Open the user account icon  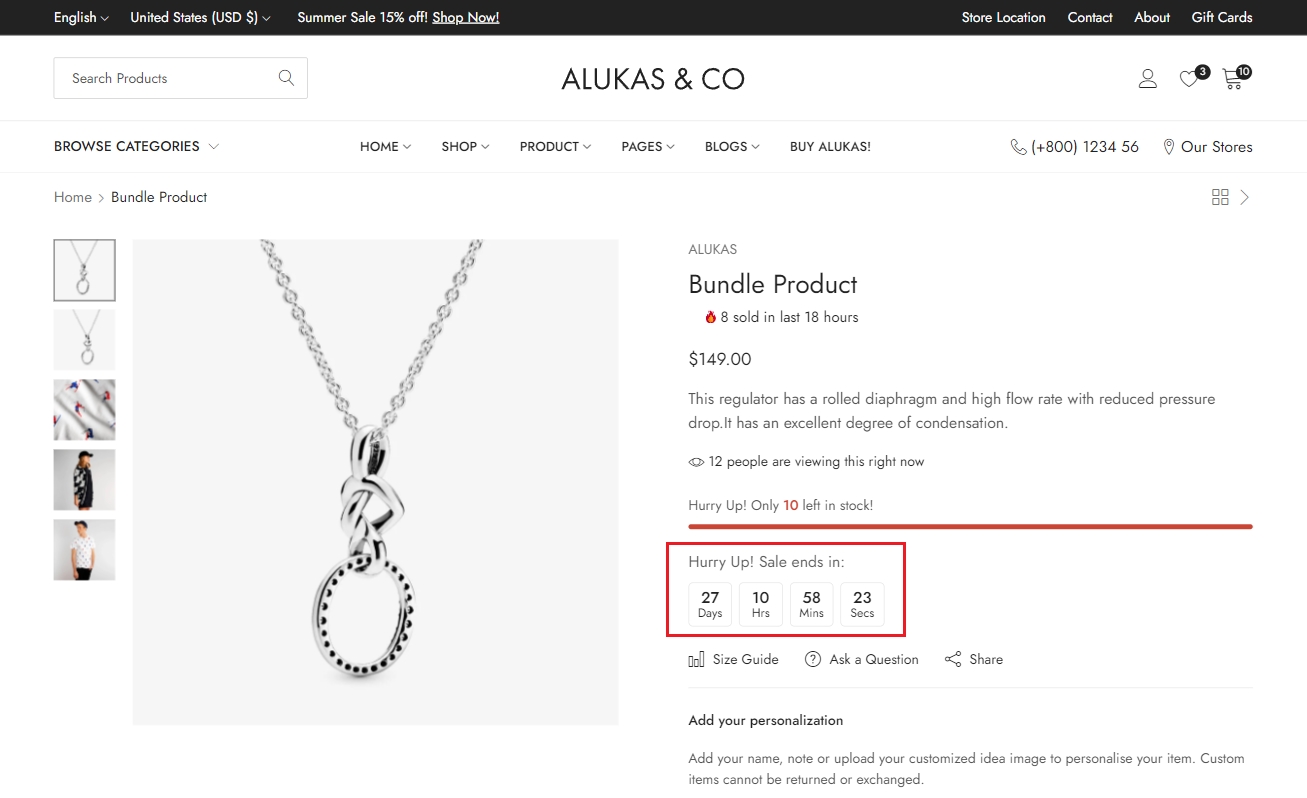click(1147, 79)
